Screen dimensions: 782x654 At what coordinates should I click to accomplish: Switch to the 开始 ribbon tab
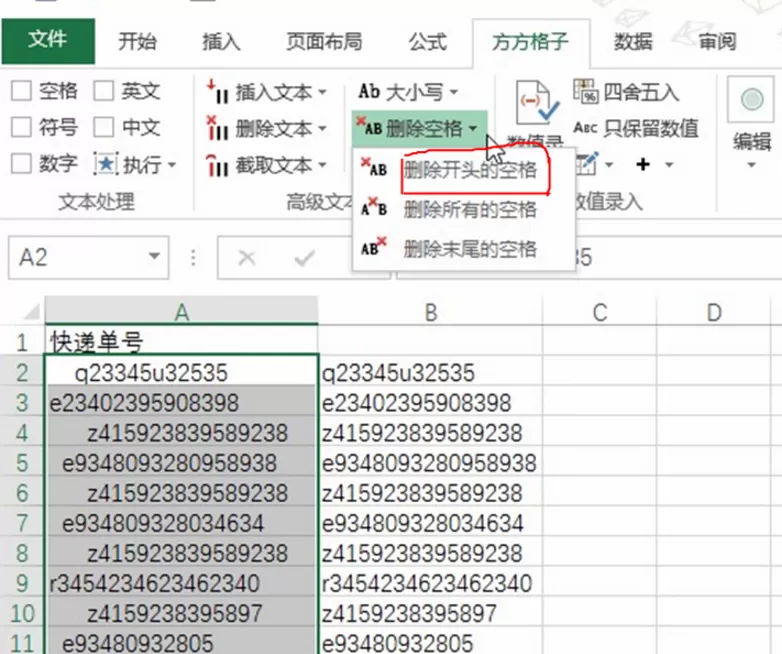pos(137,41)
